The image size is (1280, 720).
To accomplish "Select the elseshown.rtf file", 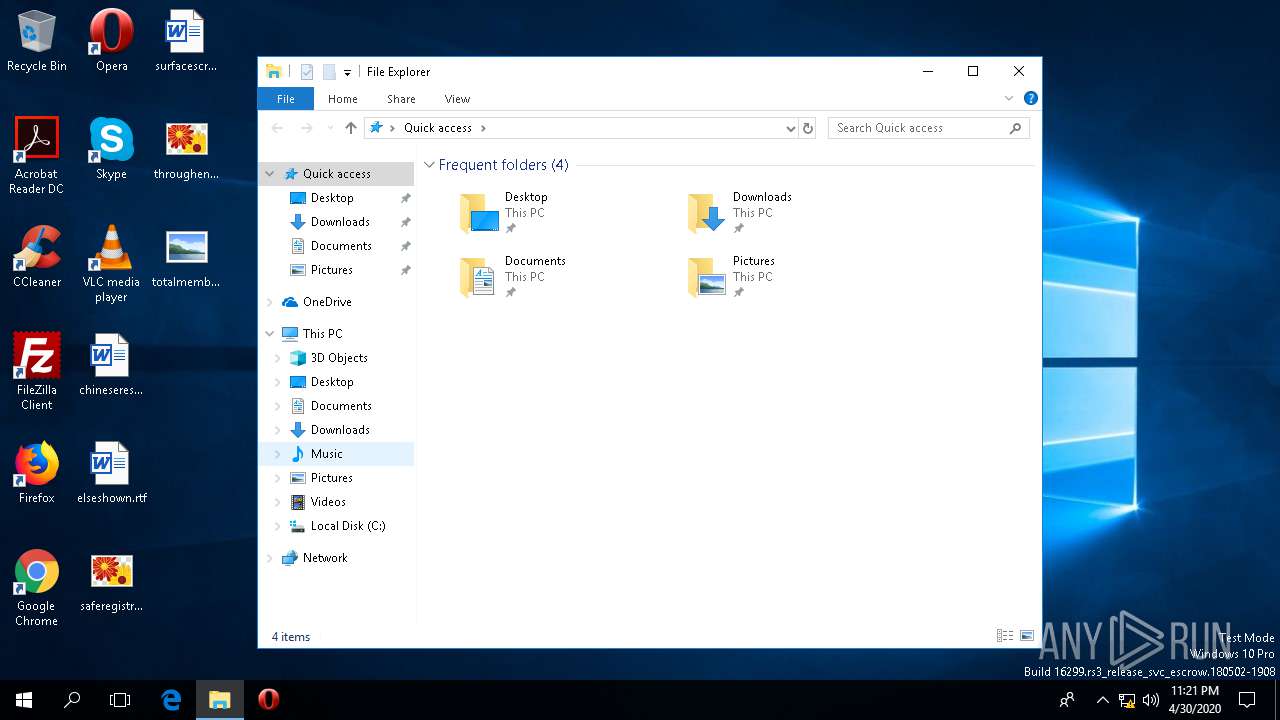I will [x=111, y=473].
